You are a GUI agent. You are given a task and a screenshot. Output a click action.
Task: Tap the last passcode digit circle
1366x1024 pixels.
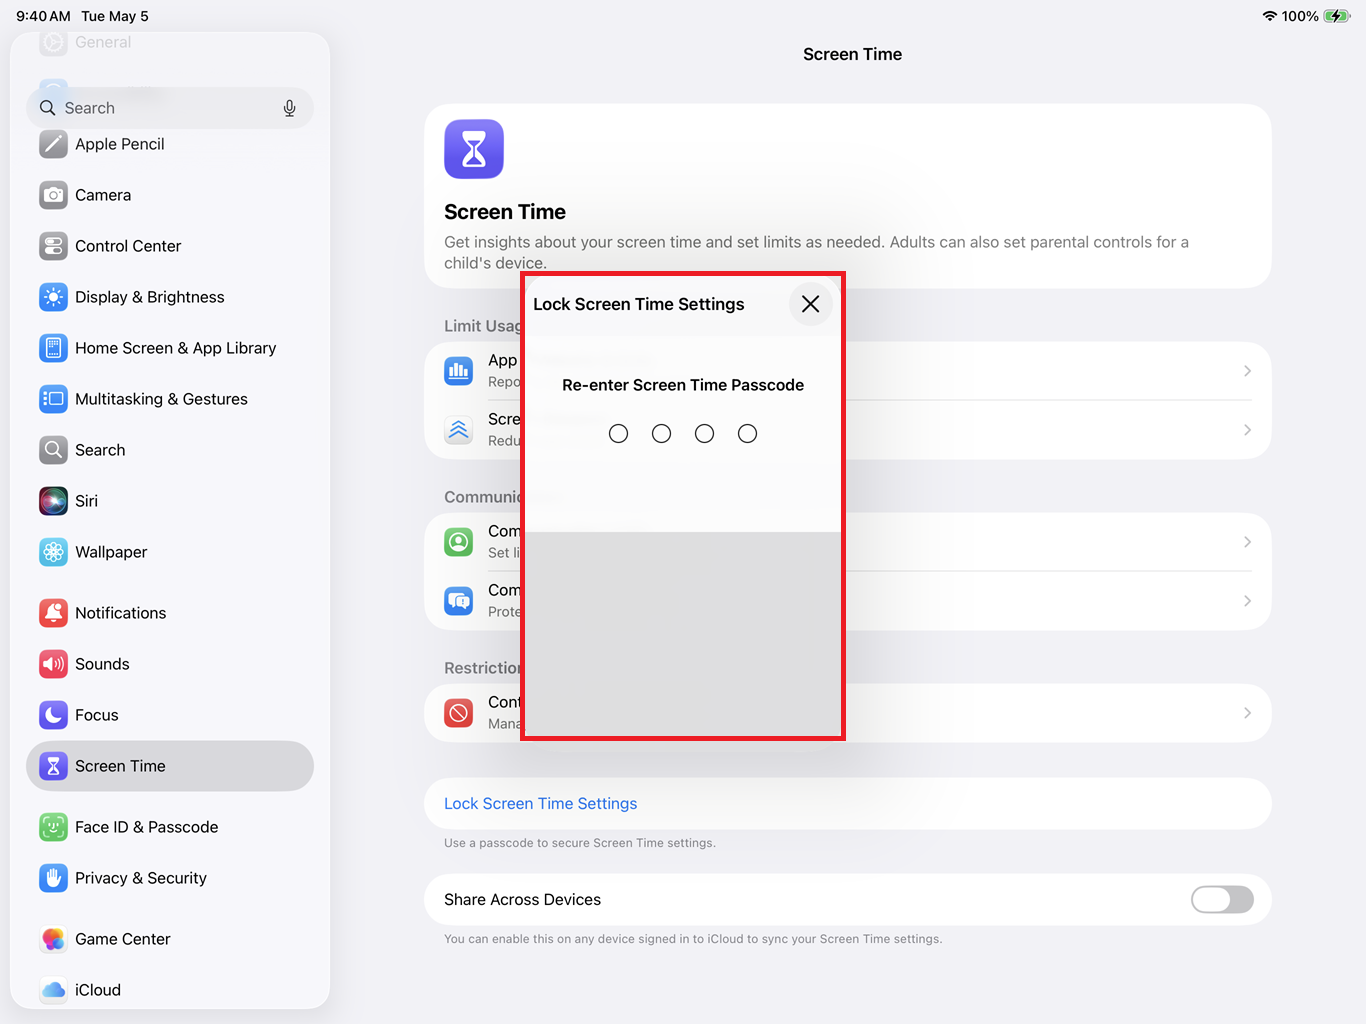(748, 434)
